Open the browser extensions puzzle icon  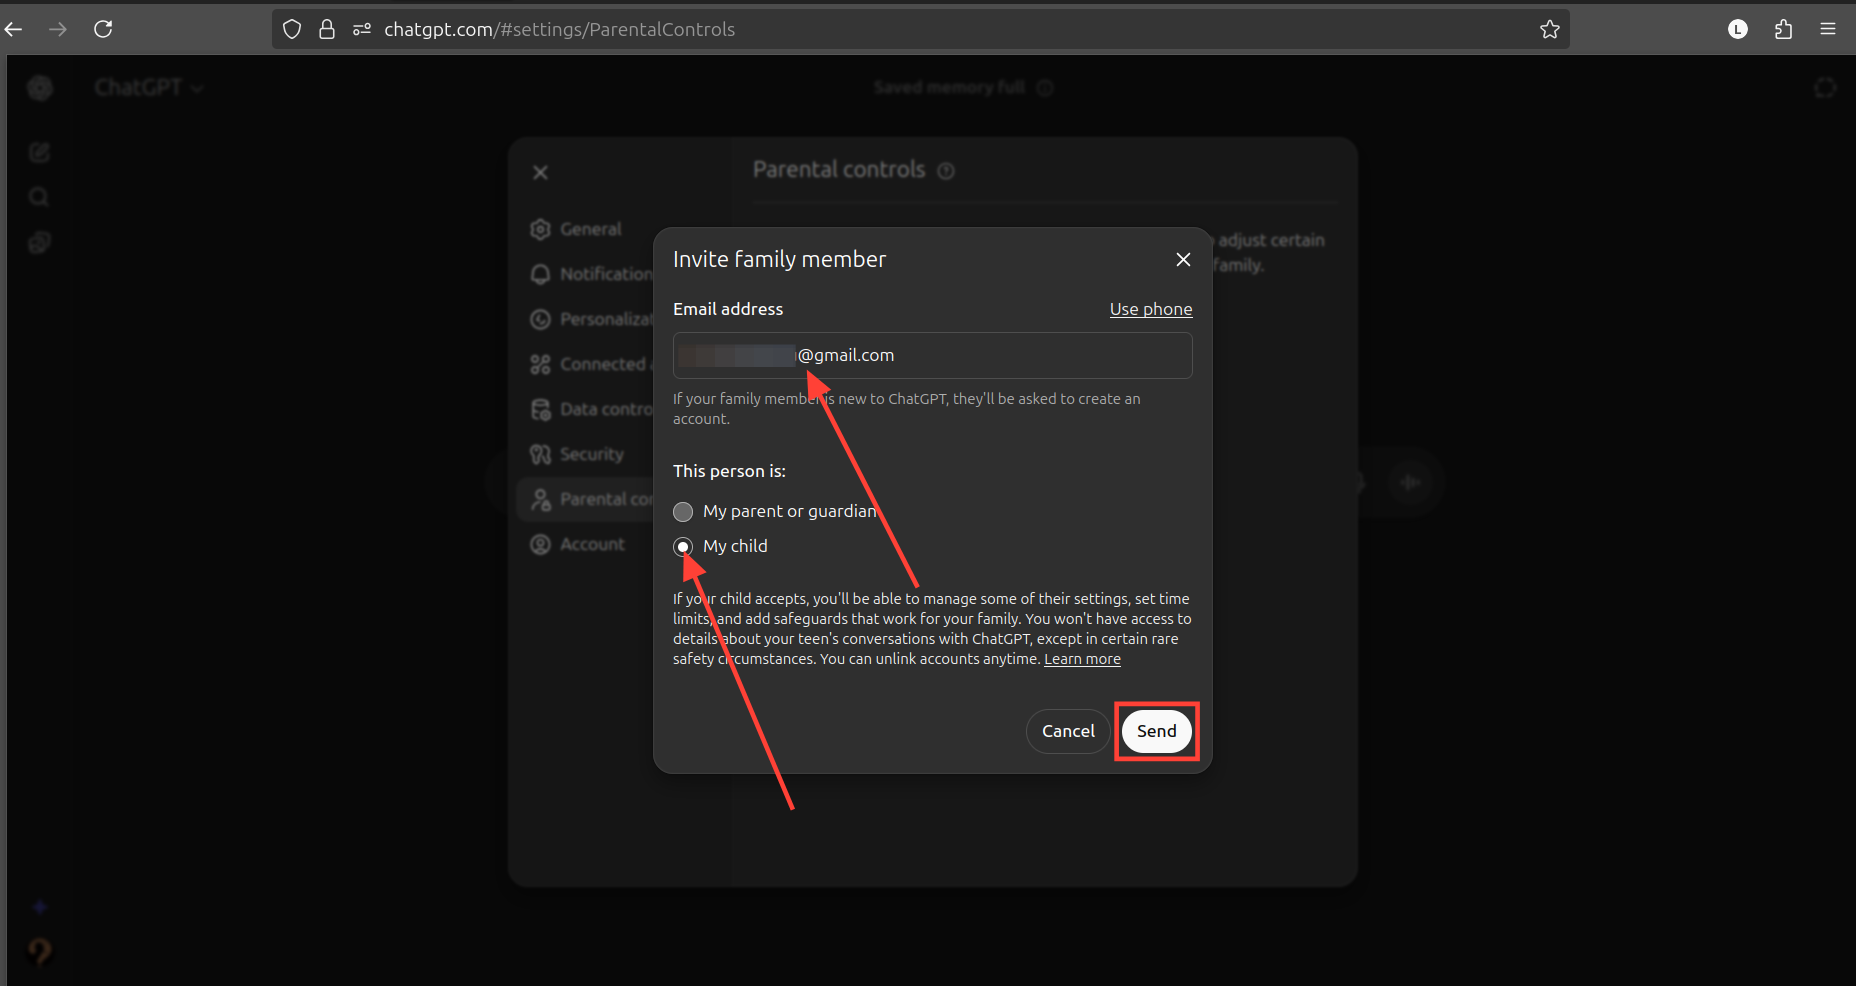1783,29
